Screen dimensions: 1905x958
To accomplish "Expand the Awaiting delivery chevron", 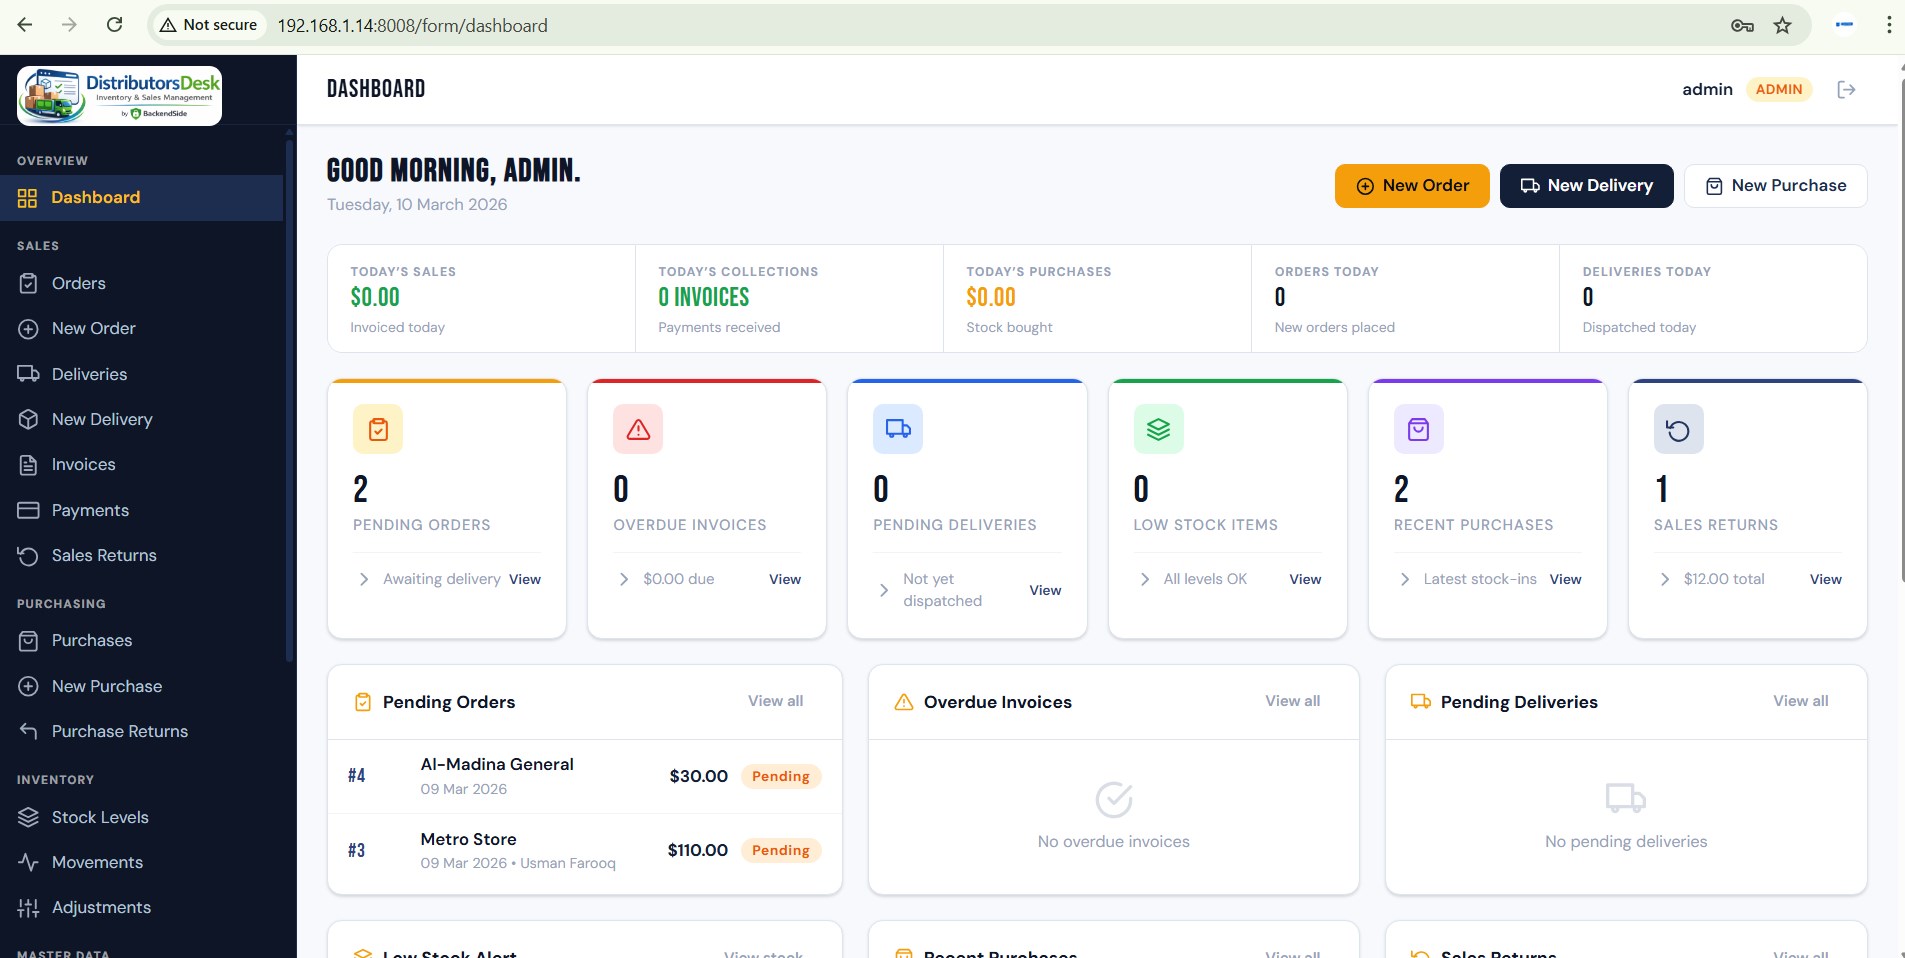I will click(x=364, y=579).
